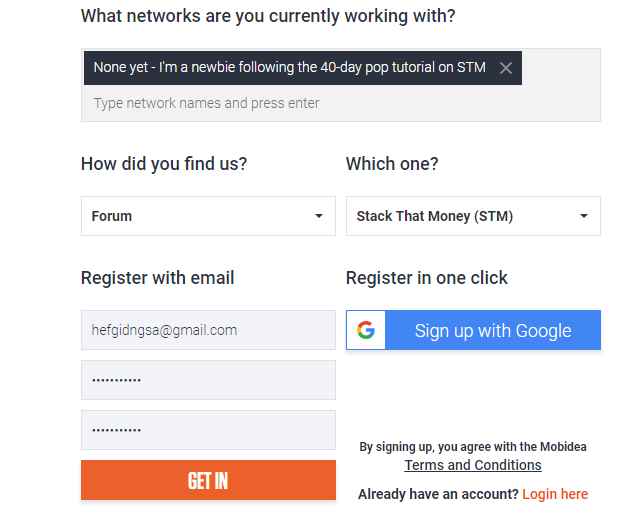This screenshot has width=640, height=518.
Task: Click the 'How did you find us?' label
Action: [x=164, y=164]
